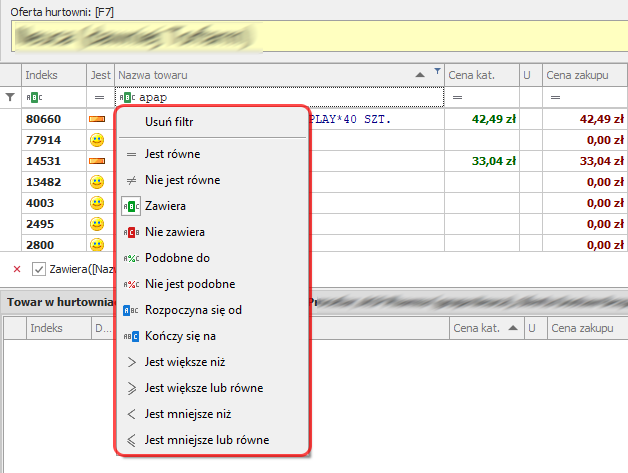Click the 'Indeks' column header in top grid
The height and width of the screenshot is (473, 628).
pos(42,75)
